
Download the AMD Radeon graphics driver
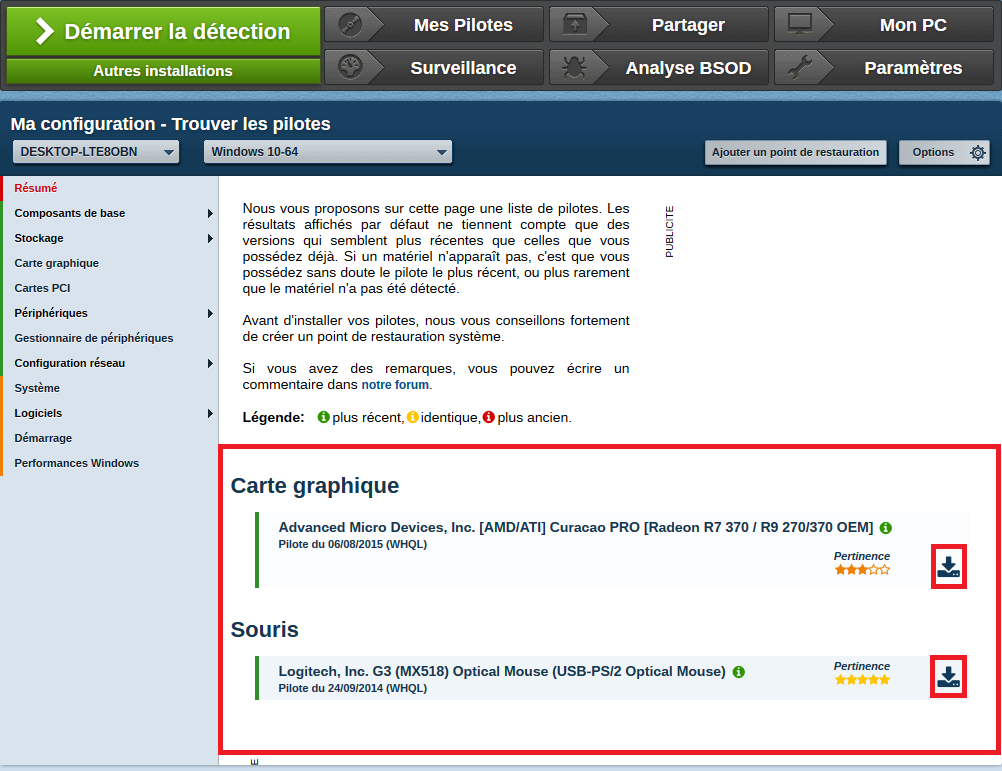click(x=948, y=567)
